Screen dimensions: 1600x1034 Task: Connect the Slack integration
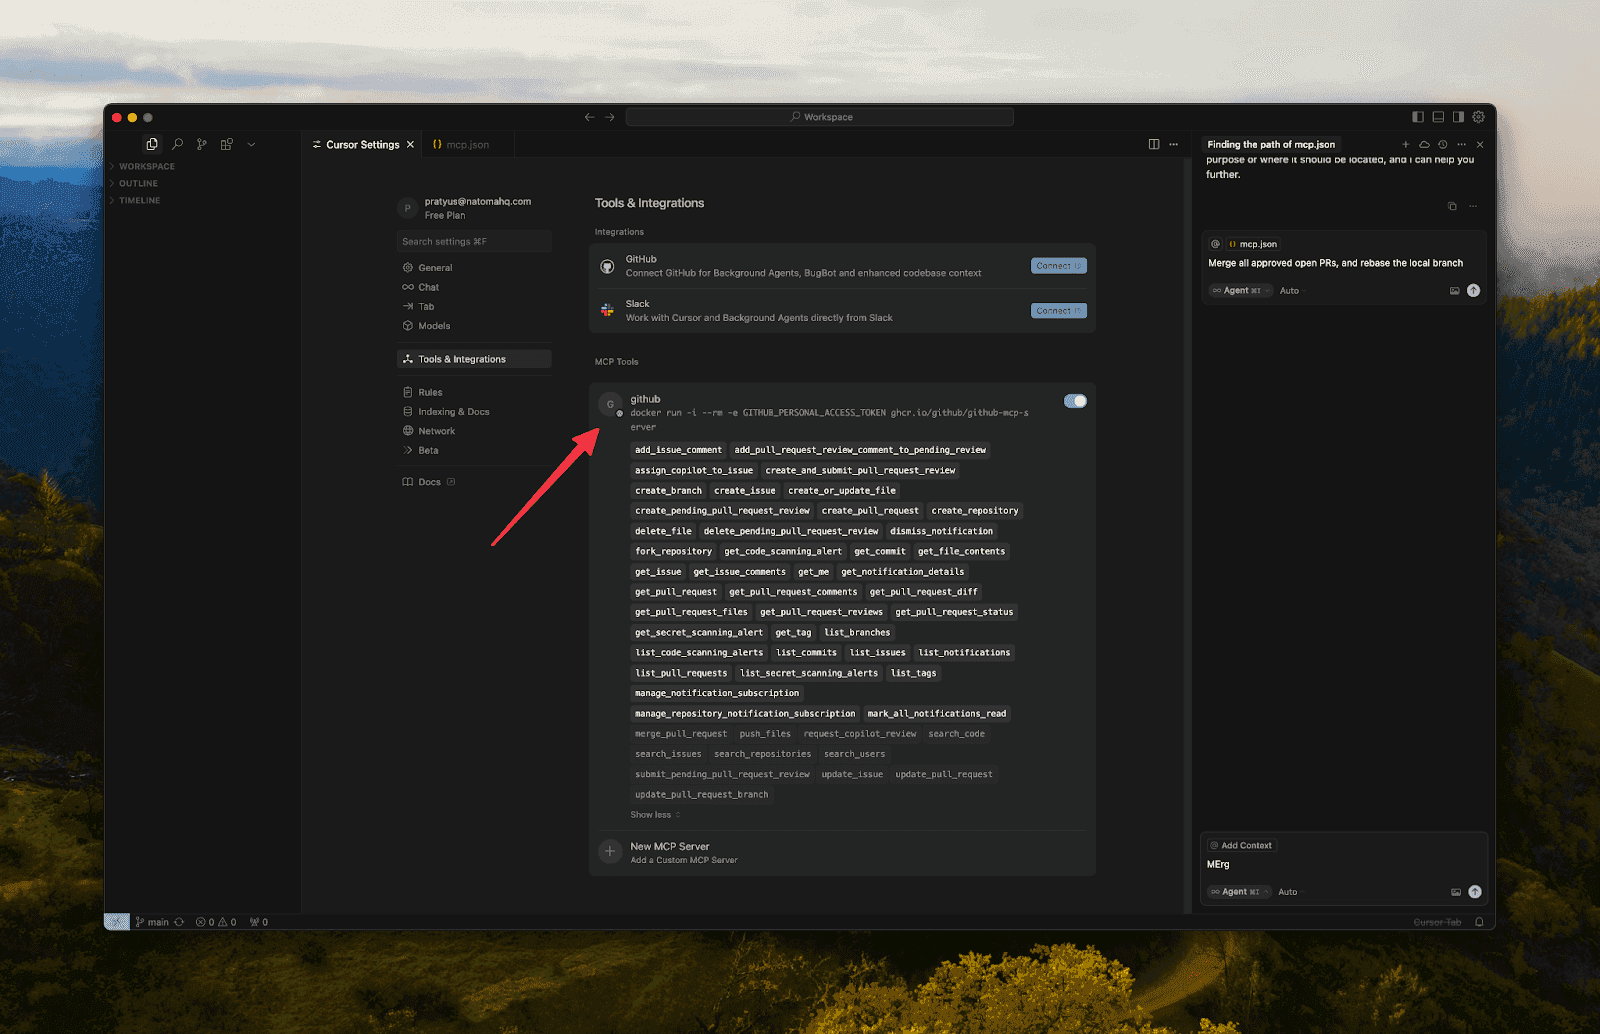1058,311
